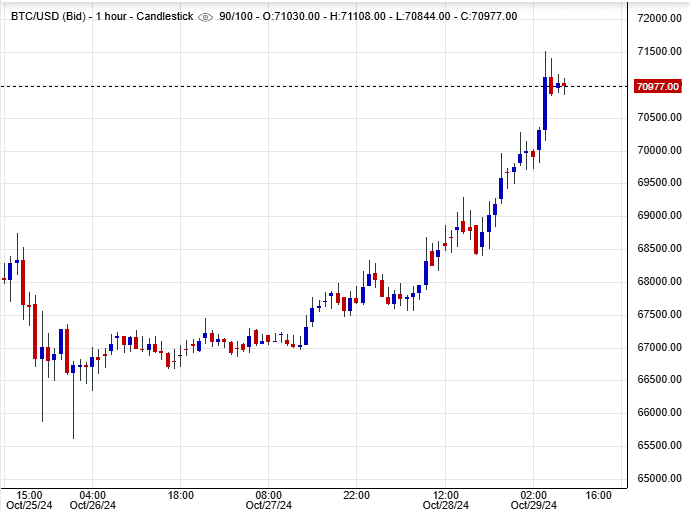Click the Oct/29/24 02:00 time label
This screenshot has height=512, width=690.
pyautogui.click(x=533, y=500)
